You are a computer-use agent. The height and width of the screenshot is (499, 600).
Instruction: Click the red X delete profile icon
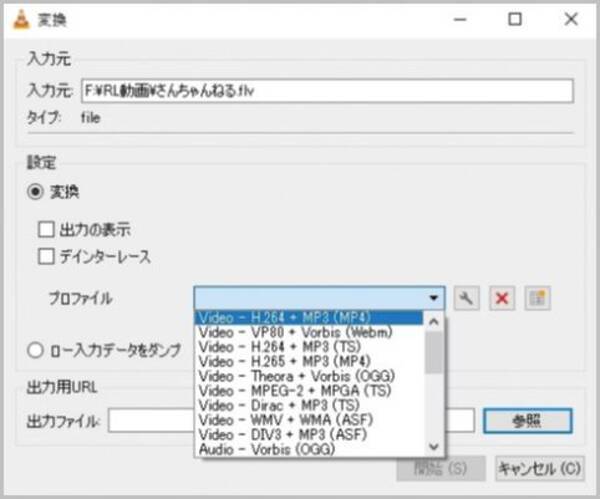click(502, 298)
